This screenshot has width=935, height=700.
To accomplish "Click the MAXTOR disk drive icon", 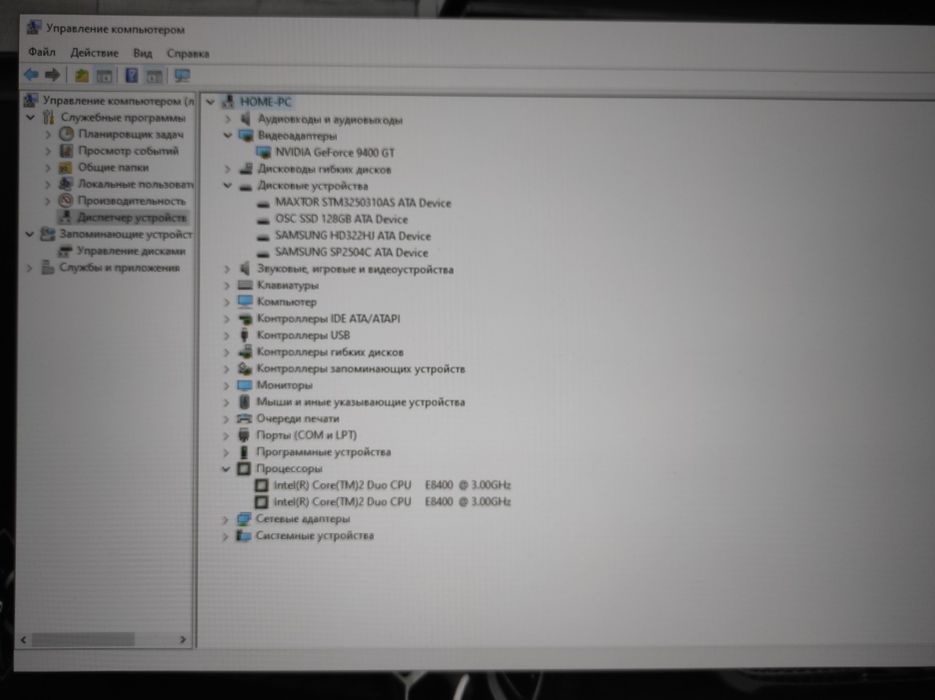I will tap(263, 203).
